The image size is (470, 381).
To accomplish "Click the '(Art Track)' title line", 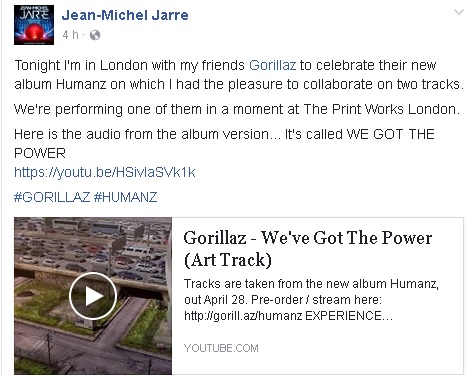I will (x=228, y=260).
